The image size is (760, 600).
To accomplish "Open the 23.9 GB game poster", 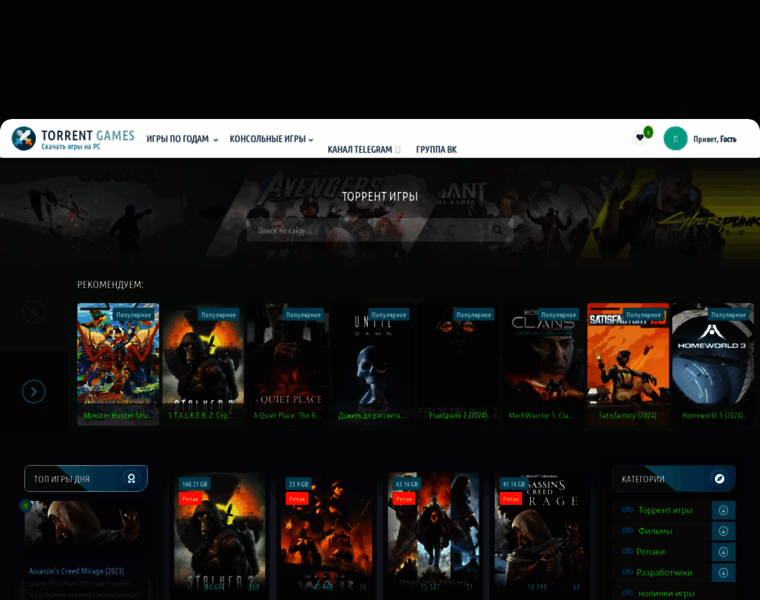I will pos(327,533).
